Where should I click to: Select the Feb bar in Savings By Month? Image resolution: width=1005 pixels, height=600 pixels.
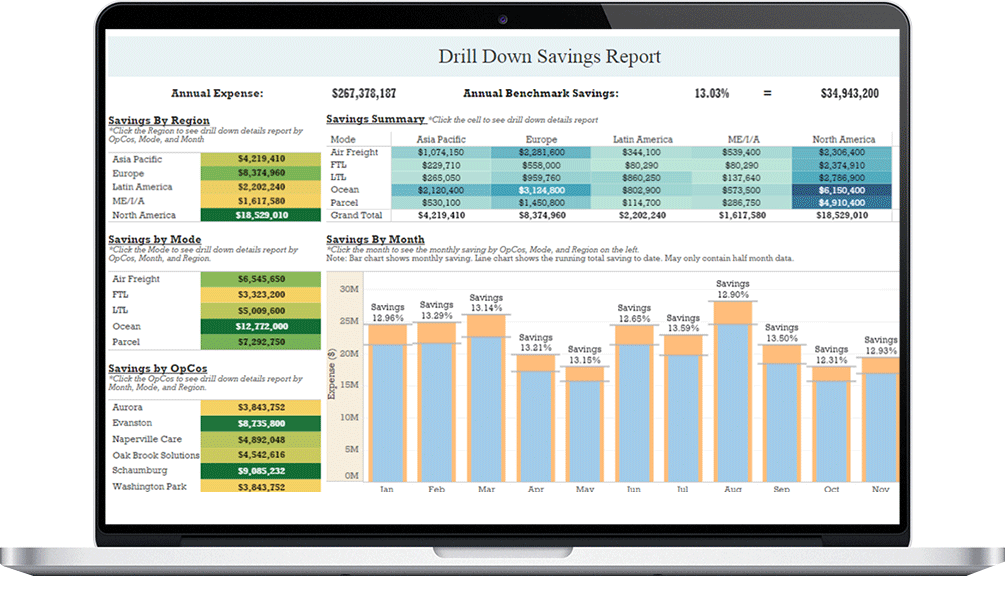436,403
